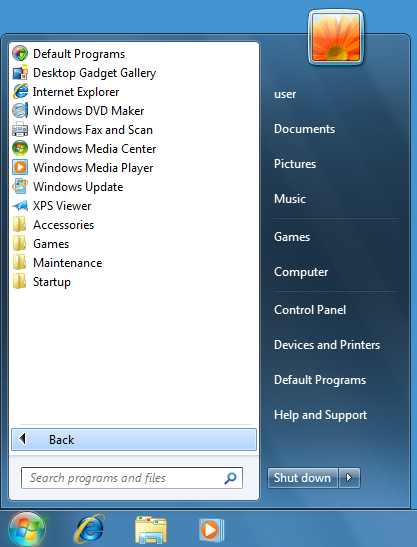The width and height of the screenshot is (417, 547).
Task: Click the Shut down button
Action: coord(303,478)
